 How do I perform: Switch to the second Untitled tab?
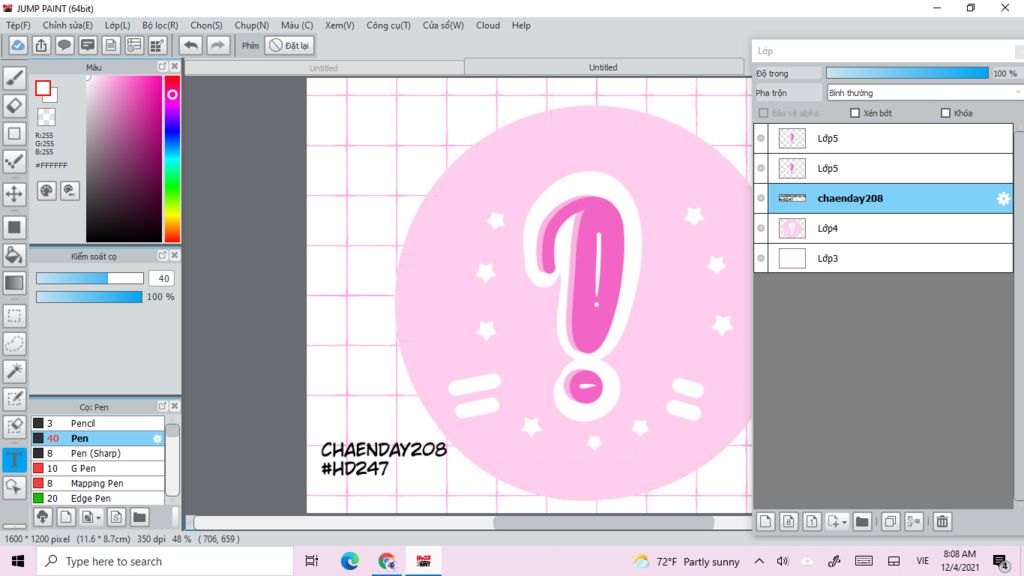(603, 68)
